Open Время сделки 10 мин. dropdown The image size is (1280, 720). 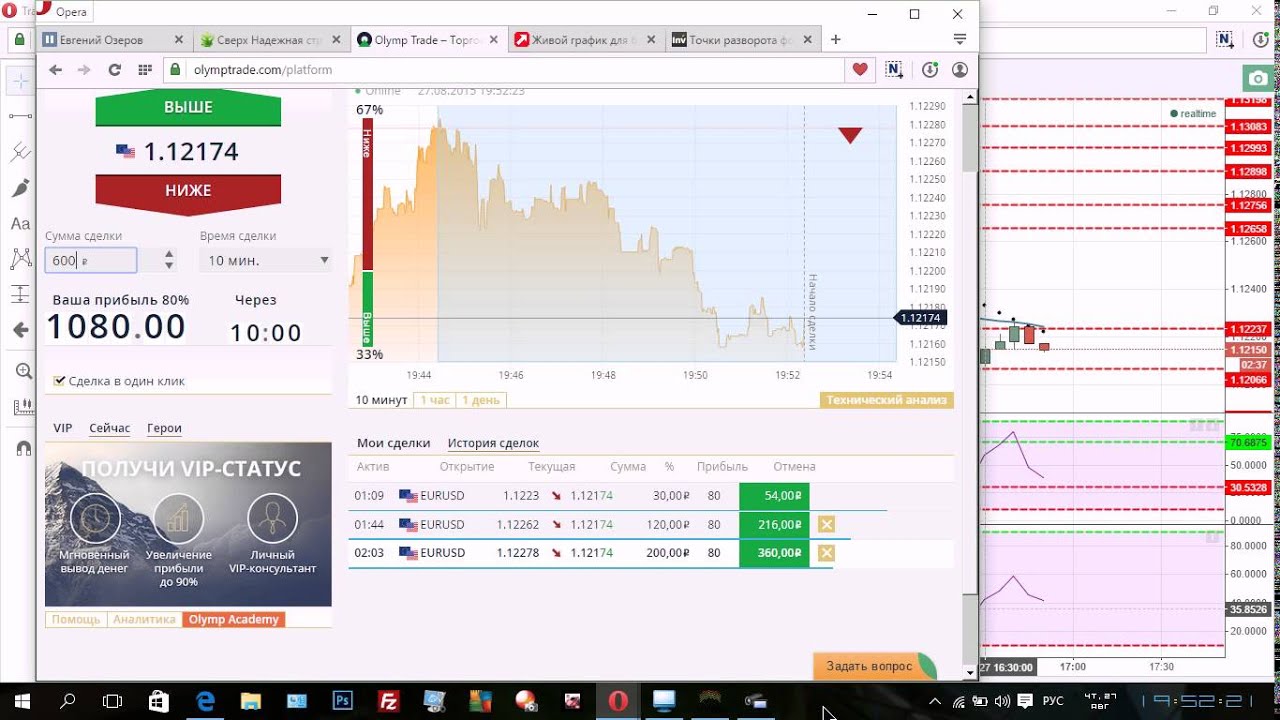pyautogui.click(x=266, y=260)
